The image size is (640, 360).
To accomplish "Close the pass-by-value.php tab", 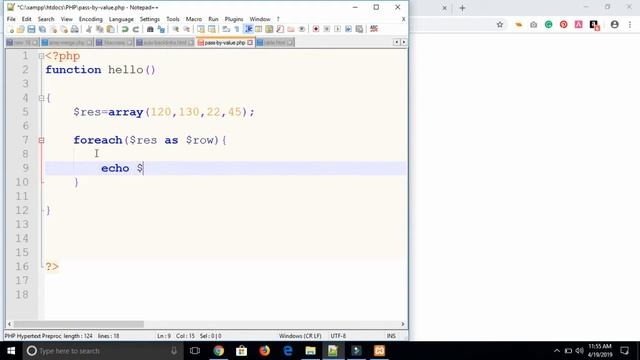I will pyautogui.click(x=250, y=42).
